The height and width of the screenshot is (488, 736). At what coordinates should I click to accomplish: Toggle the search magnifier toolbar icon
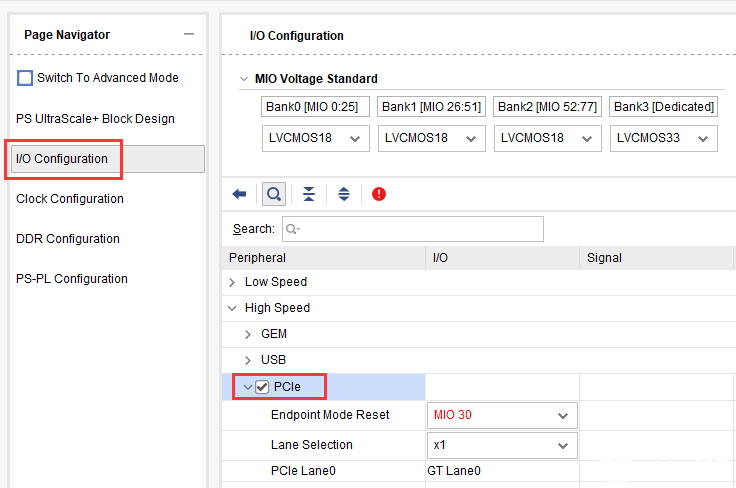point(273,194)
